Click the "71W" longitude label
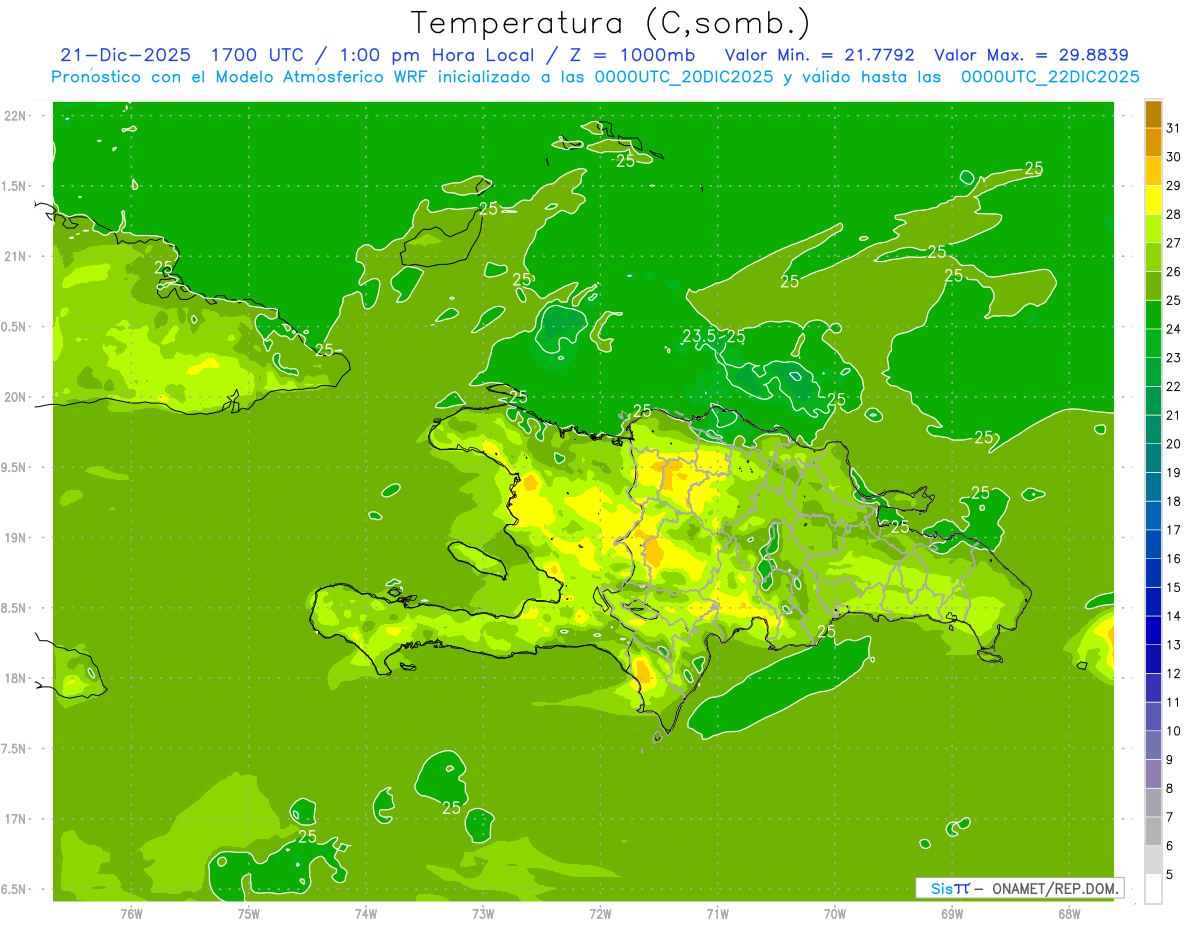This screenshot has height=927, width=1200. (x=717, y=913)
